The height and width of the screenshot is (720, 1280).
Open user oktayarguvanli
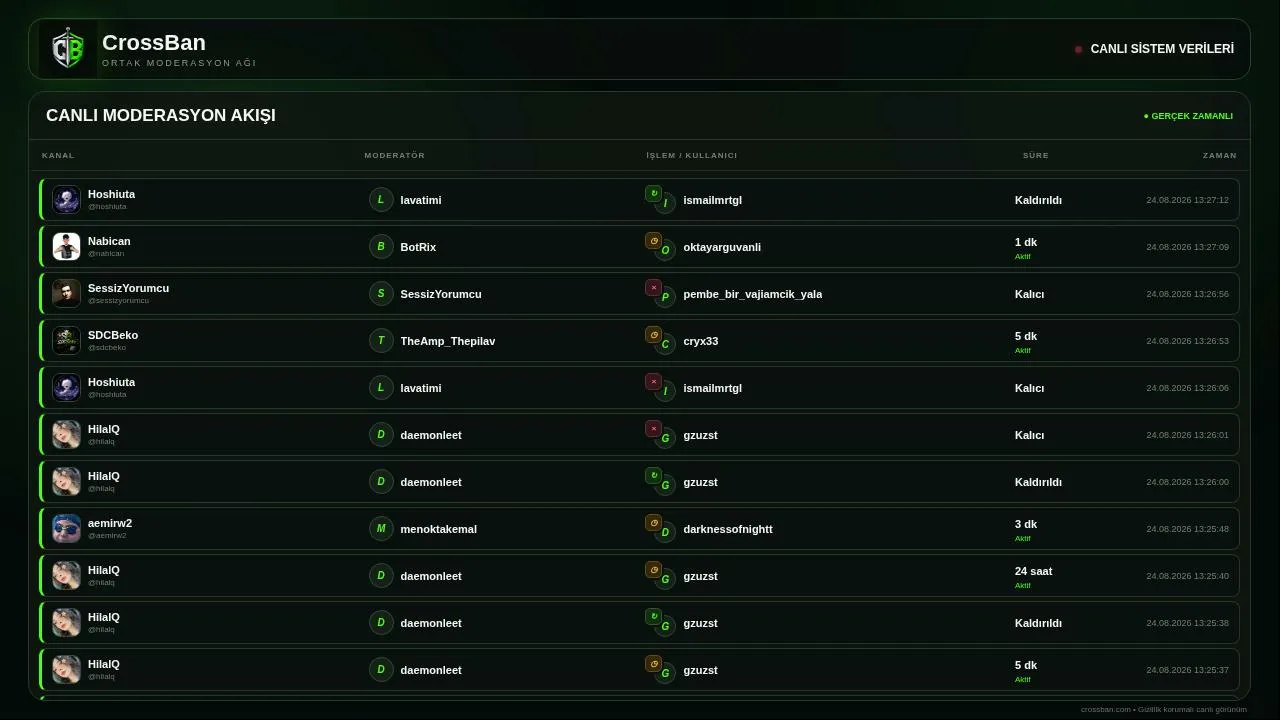(722, 247)
